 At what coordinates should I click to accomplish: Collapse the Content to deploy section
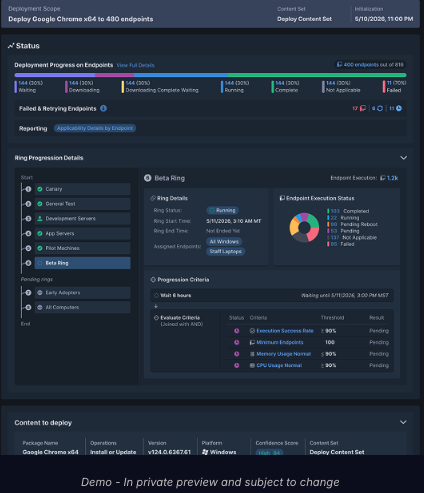coord(403,422)
